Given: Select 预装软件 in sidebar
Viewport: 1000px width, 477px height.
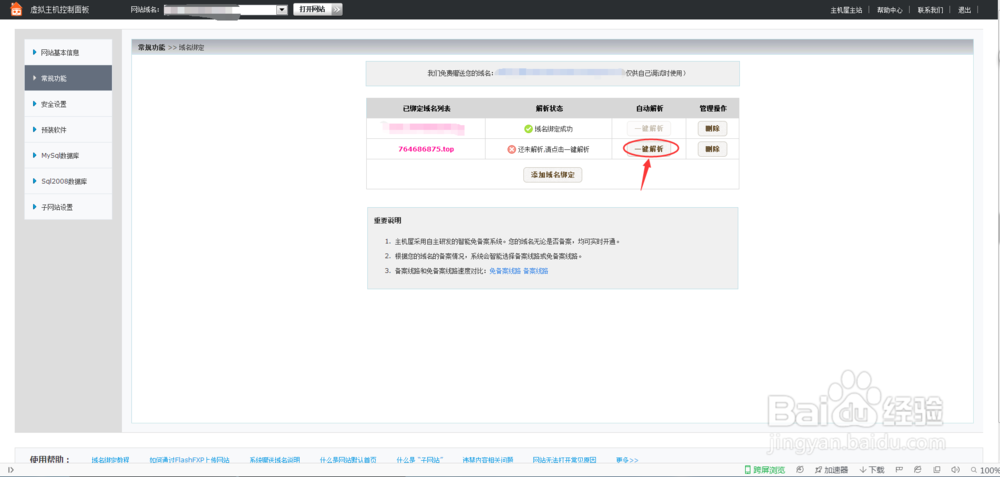Looking at the screenshot, I should (x=68, y=129).
